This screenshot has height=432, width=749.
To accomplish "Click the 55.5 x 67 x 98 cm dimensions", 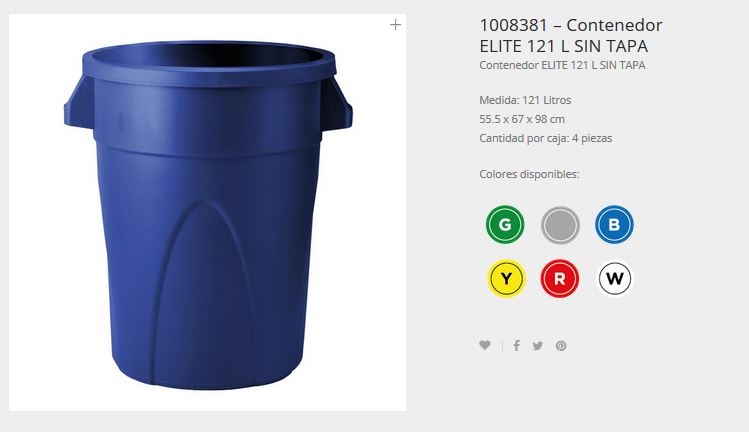I will [522, 119].
